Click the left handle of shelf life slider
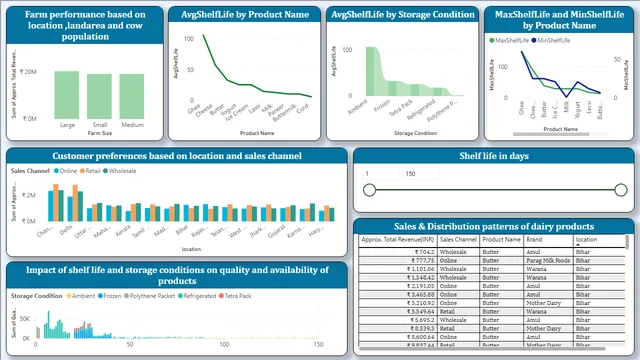The height and width of the screenshot is (360, 640). 369,190
